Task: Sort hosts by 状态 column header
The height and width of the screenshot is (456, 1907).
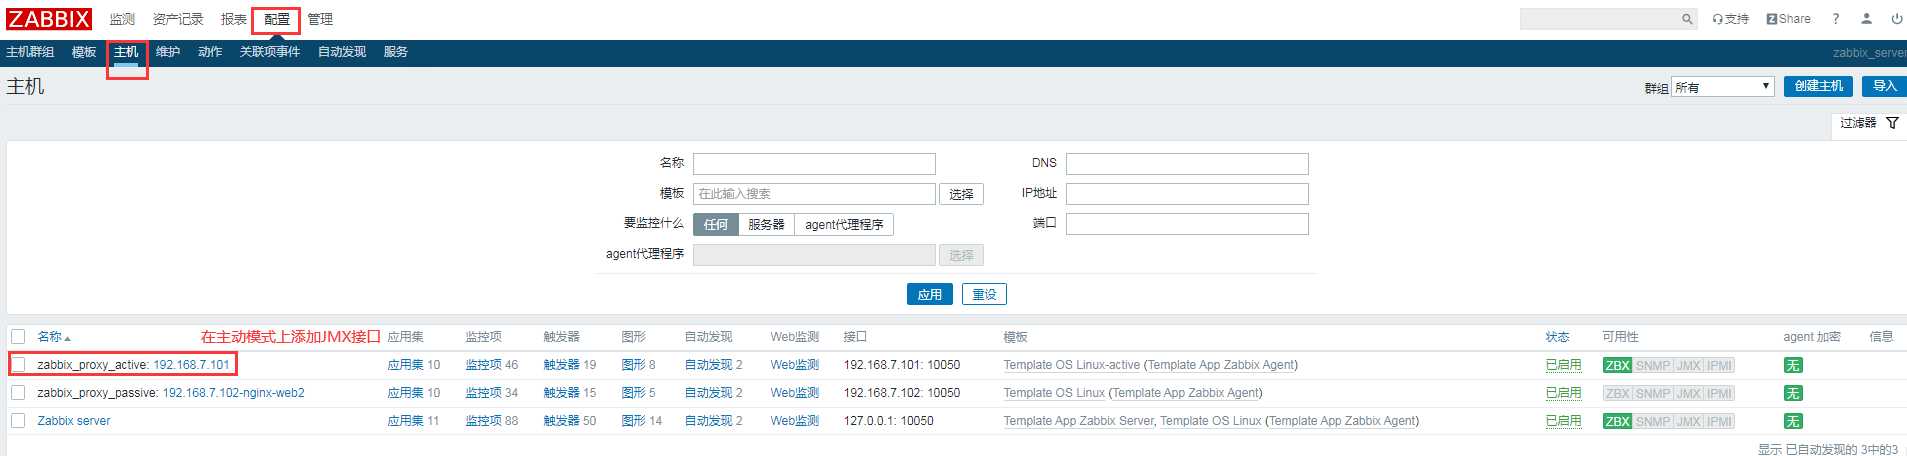Action: (x=1557, y=337)
